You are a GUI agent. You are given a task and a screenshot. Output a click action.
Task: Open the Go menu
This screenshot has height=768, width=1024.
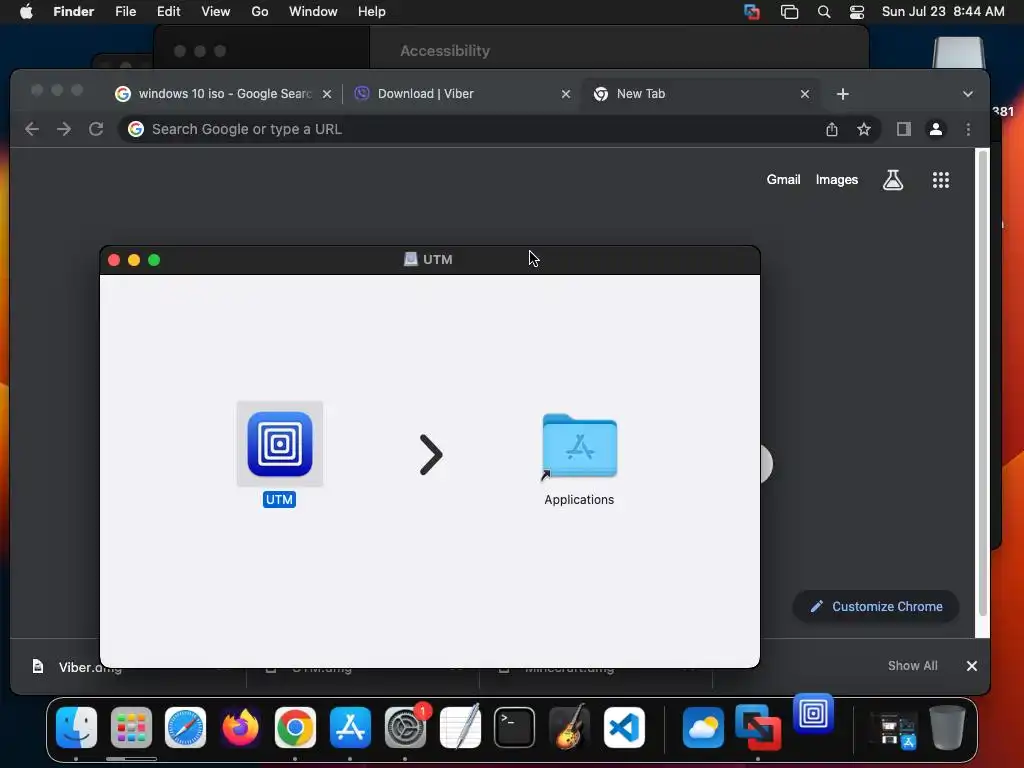[x=260, y=12]
